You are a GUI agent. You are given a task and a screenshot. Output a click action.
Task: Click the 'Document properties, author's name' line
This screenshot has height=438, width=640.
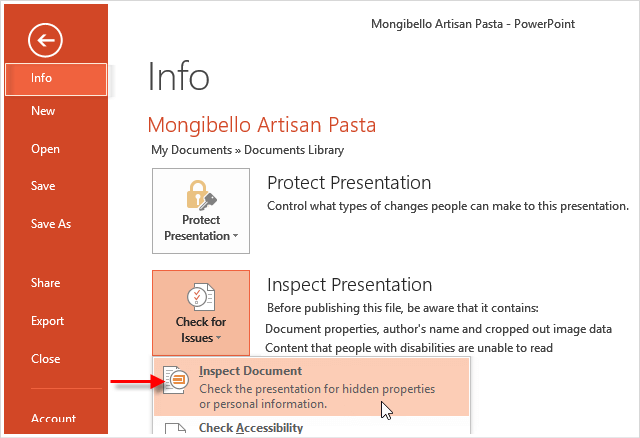pyautogui.click(x=438, y=329)
